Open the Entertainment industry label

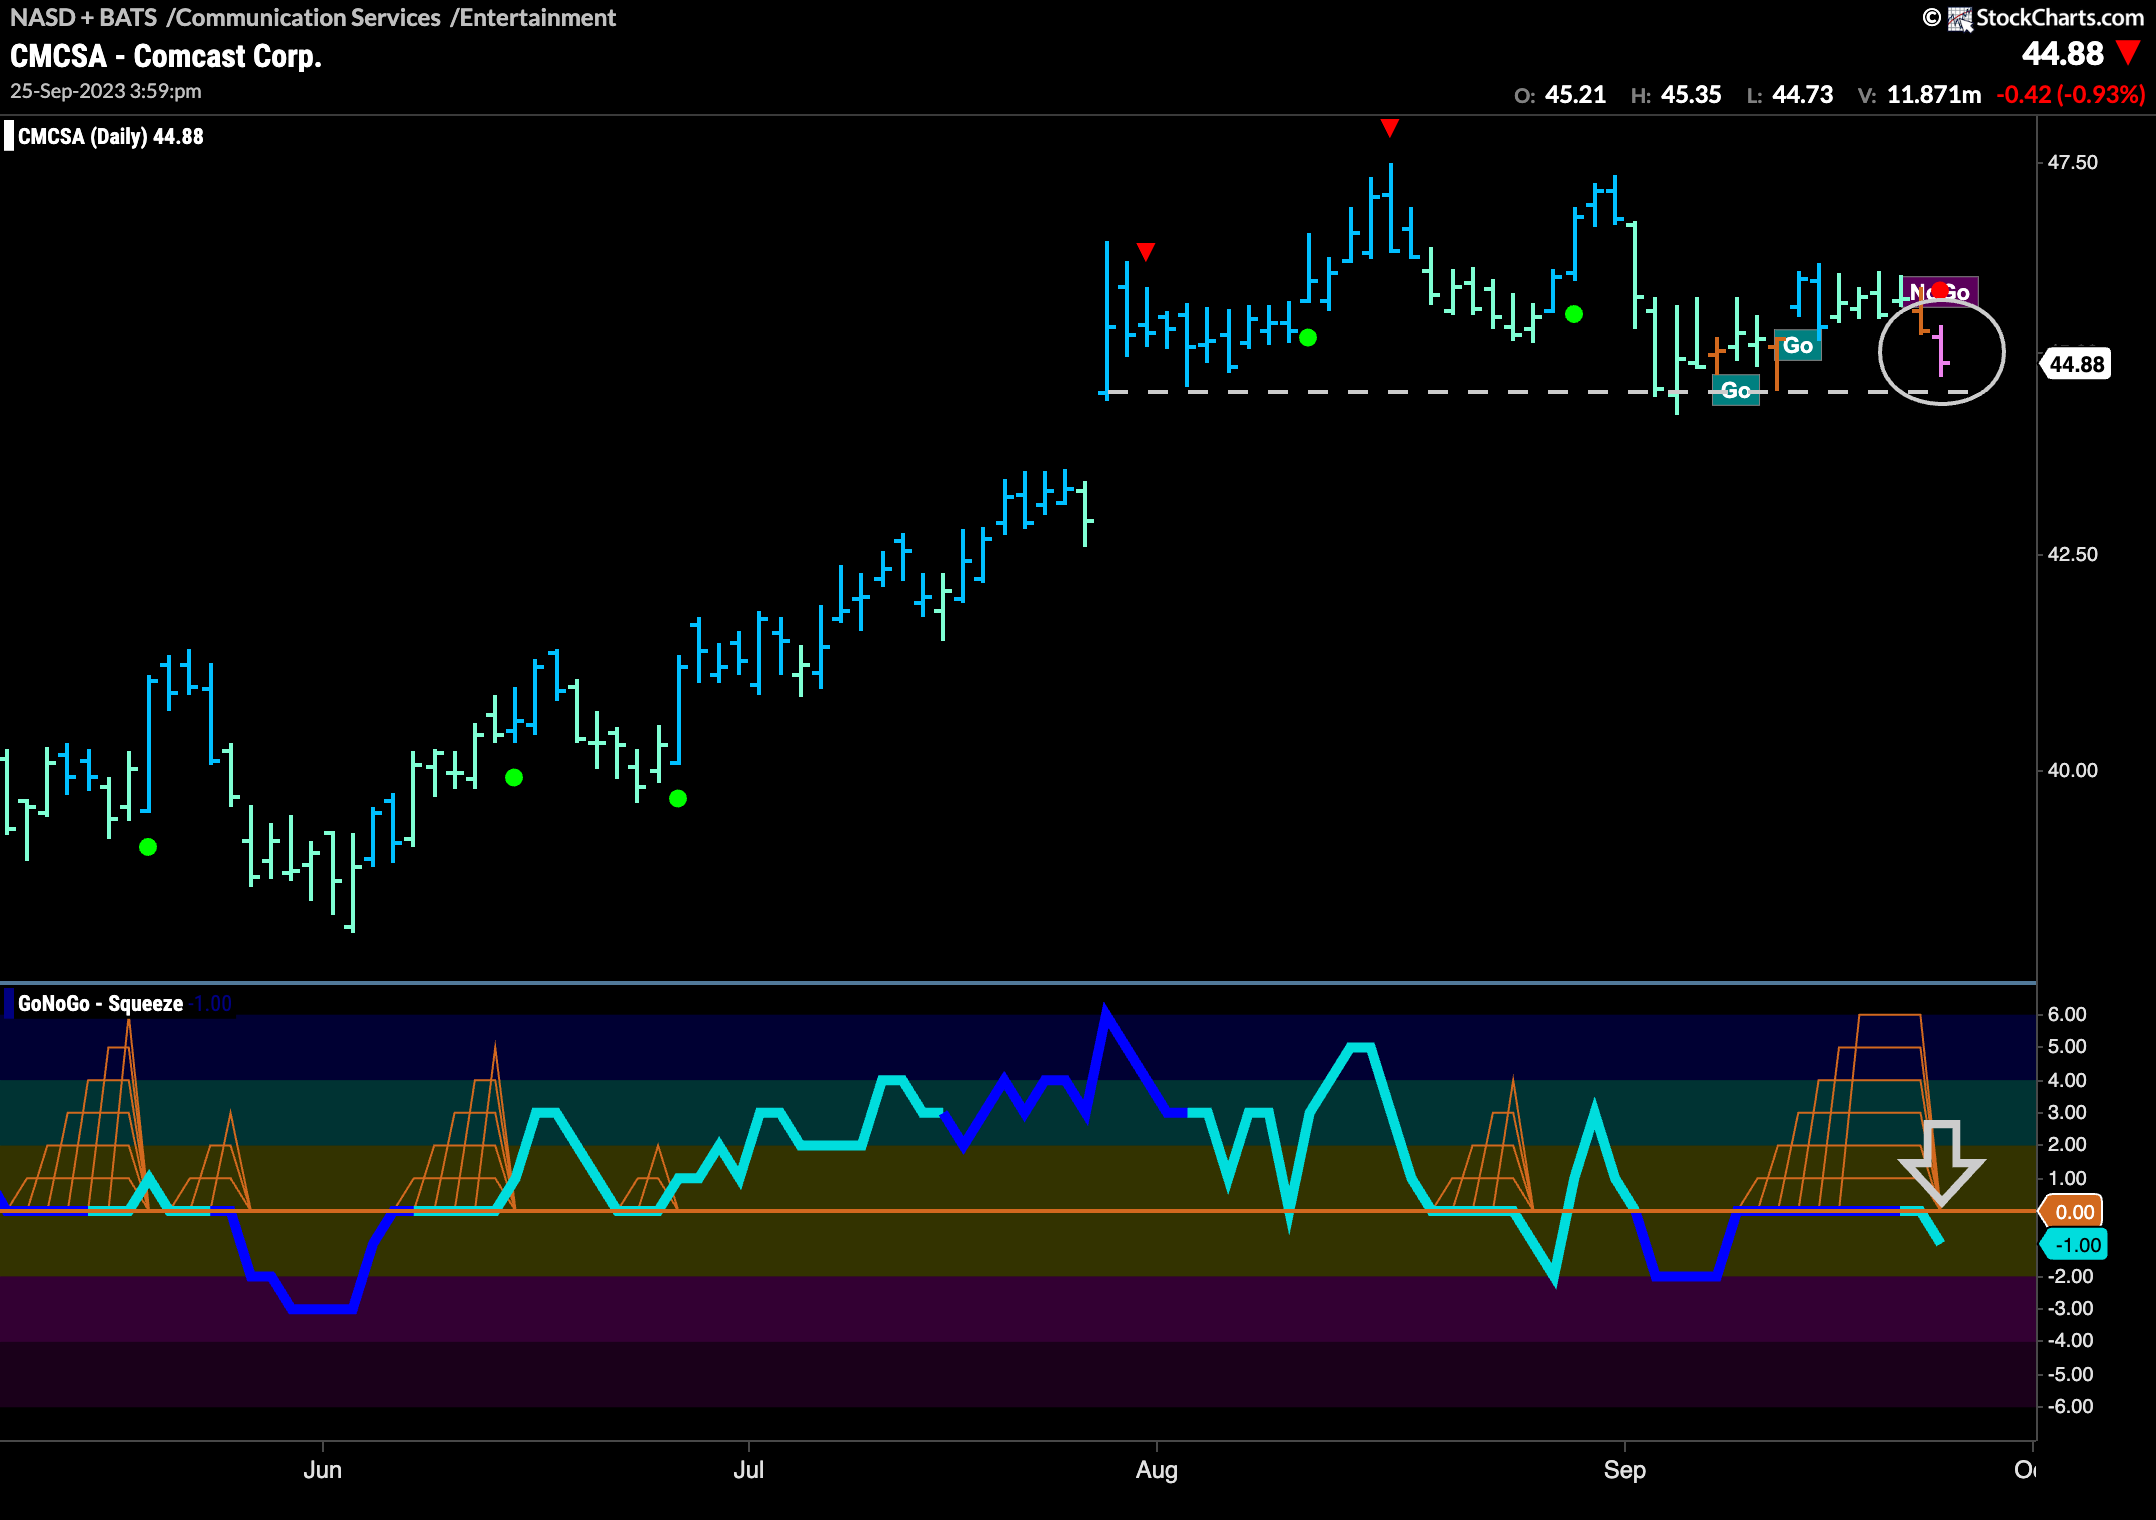pos(533,18)
